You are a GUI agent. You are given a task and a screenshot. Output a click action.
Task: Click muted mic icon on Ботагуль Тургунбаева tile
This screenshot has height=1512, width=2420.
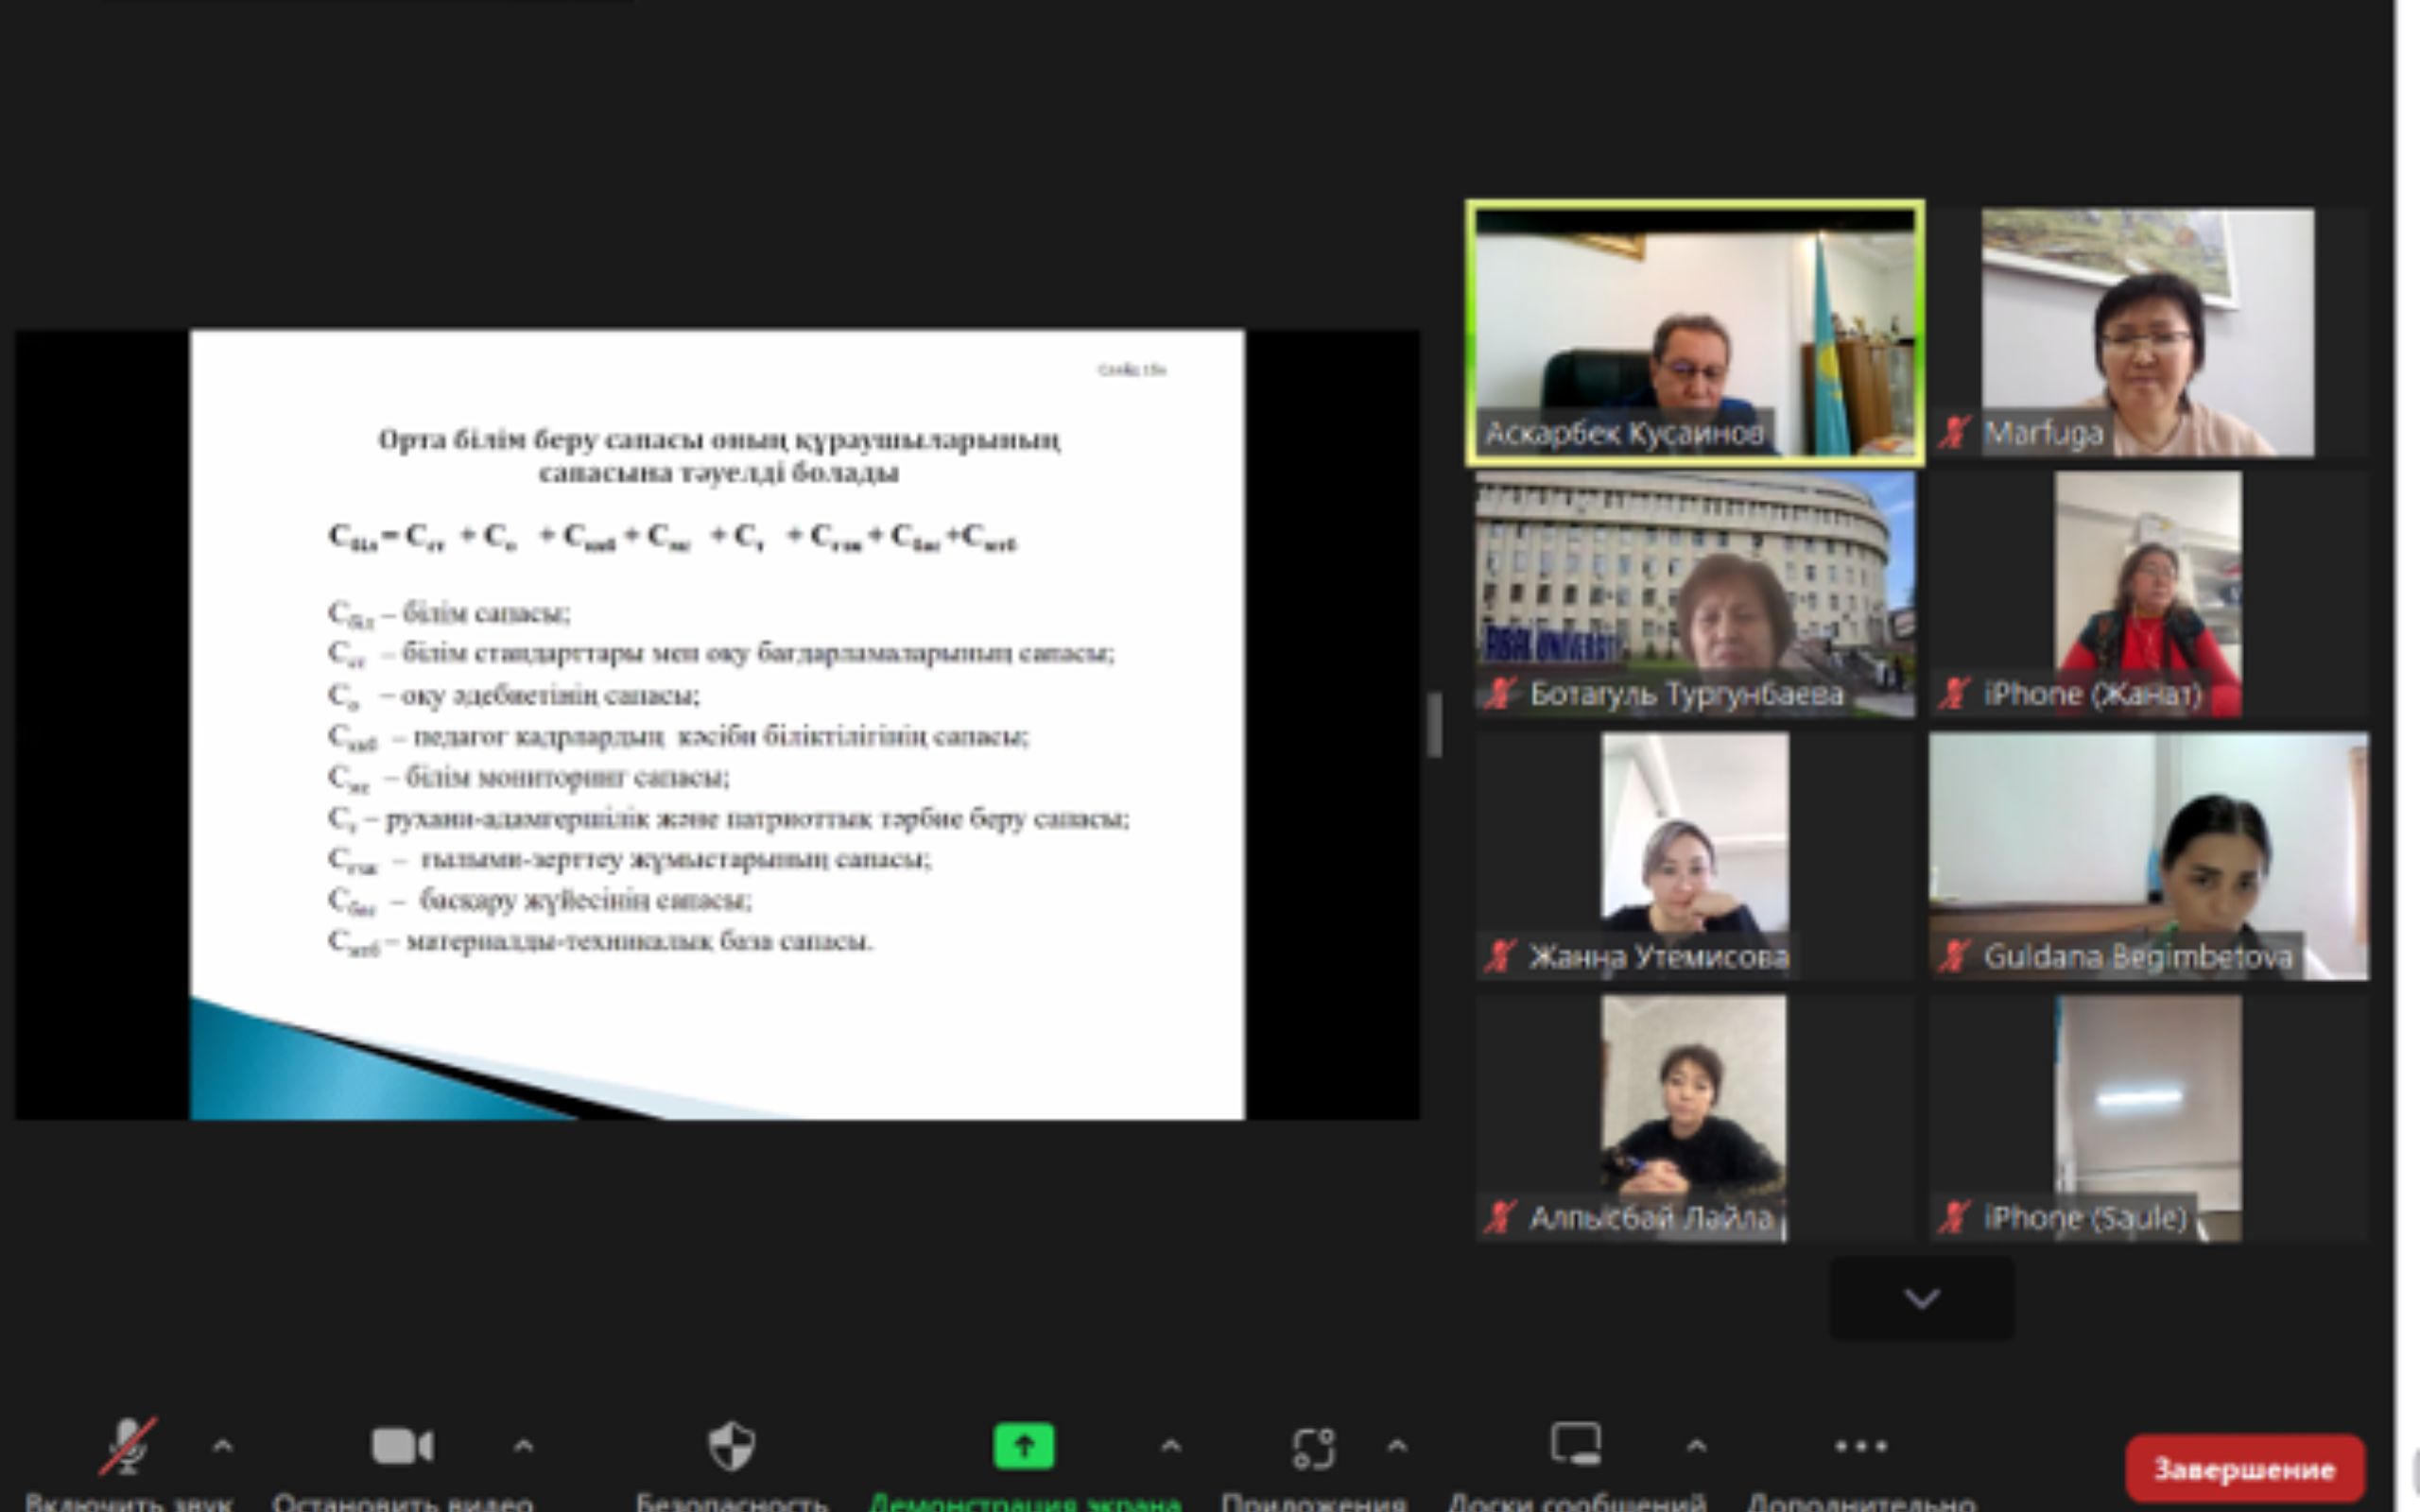1499,694
